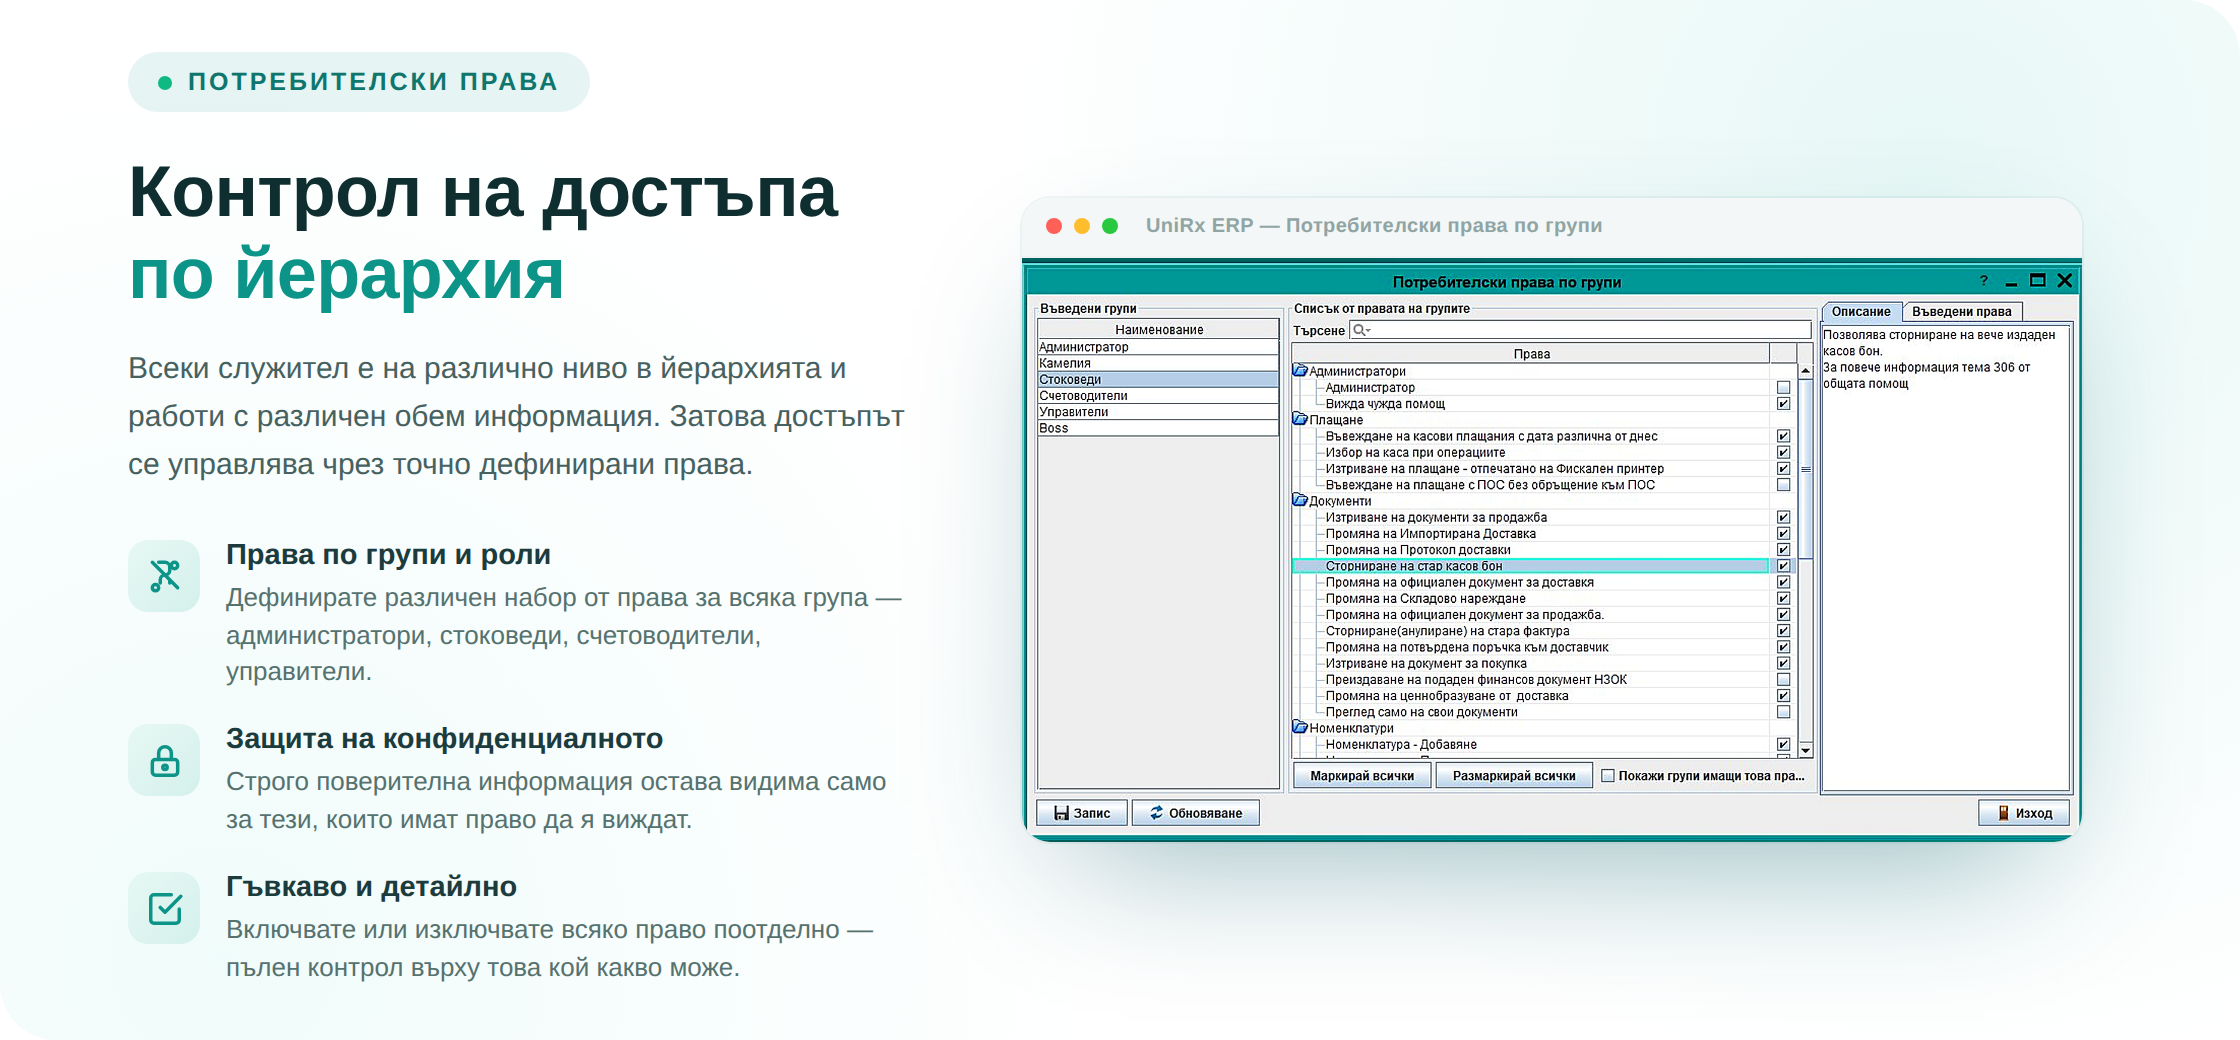Select the Администратор group row
2240x1040 pixels.
pyautogui.click(x=1158, y=347)
